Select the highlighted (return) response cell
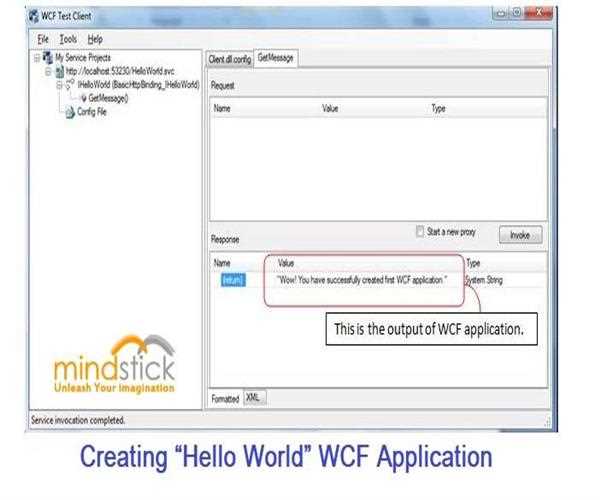The image size is (600, 500). pos(233,280)
